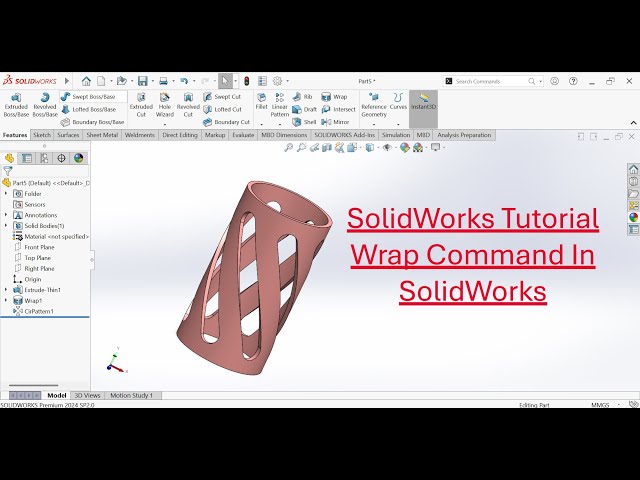
Task: Open the Save dropdown arrow
Action: (153, 81)
